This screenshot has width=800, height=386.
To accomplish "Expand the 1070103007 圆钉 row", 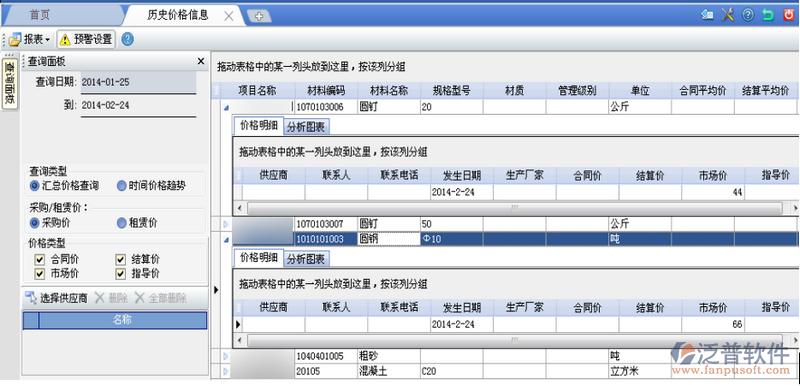I will pos(226,224).
